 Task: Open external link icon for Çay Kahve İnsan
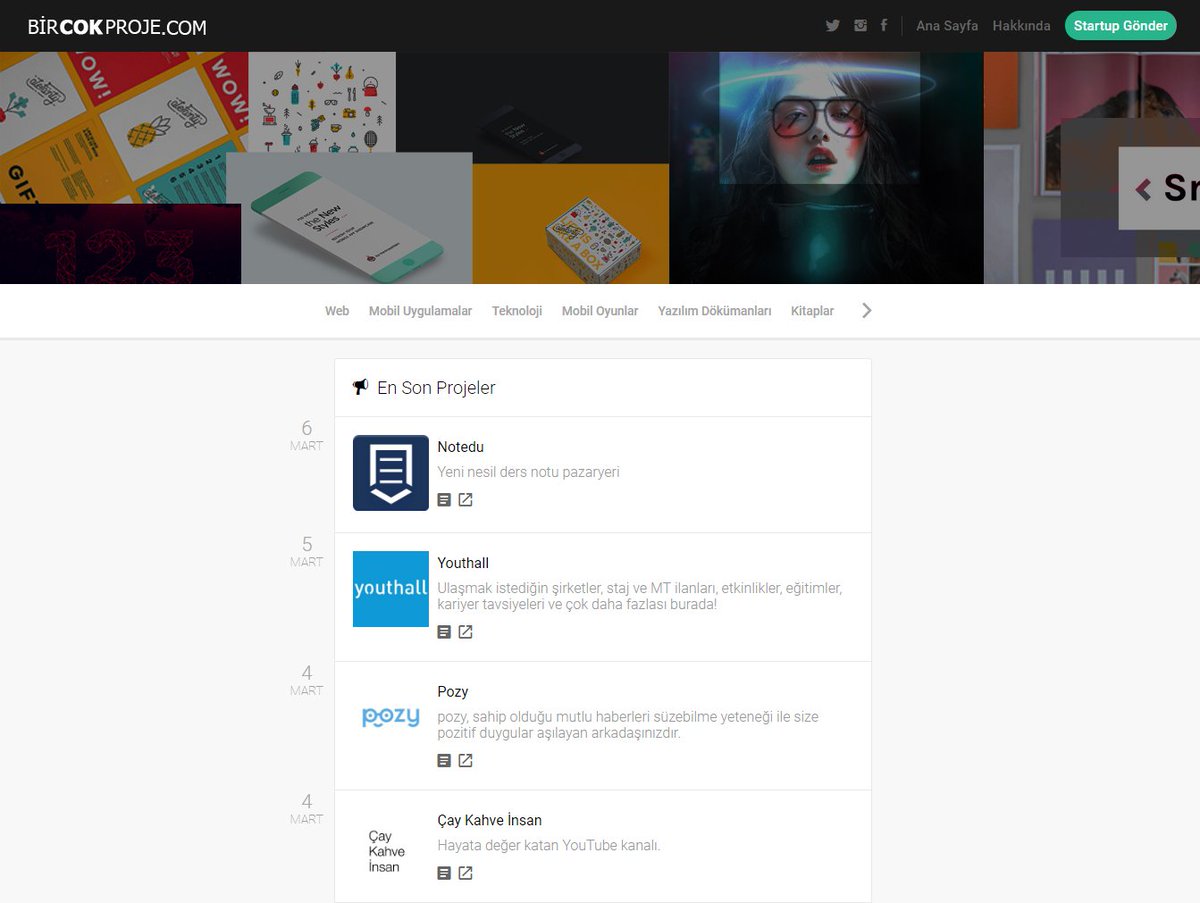(x=465, y=873)
